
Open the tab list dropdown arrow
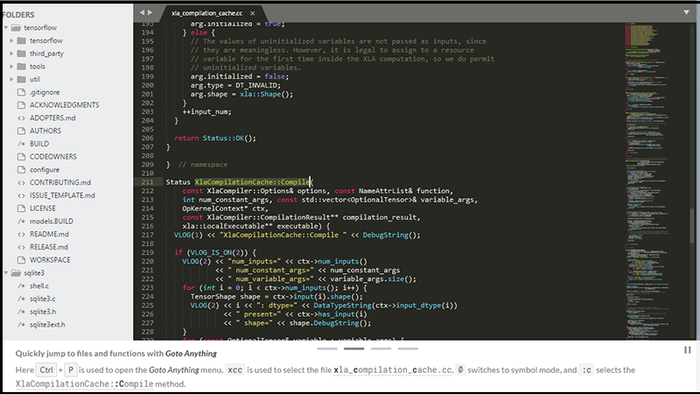[x=686, y=12]
